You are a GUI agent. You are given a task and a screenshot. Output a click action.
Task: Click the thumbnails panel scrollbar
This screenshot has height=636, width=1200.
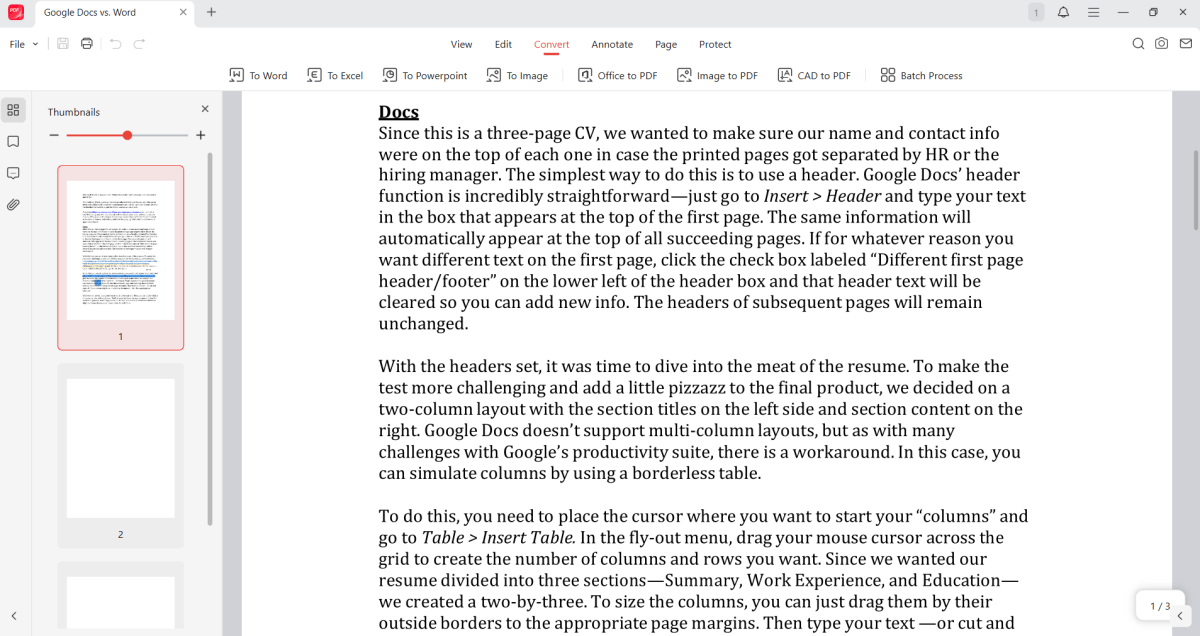pos(210,338)
